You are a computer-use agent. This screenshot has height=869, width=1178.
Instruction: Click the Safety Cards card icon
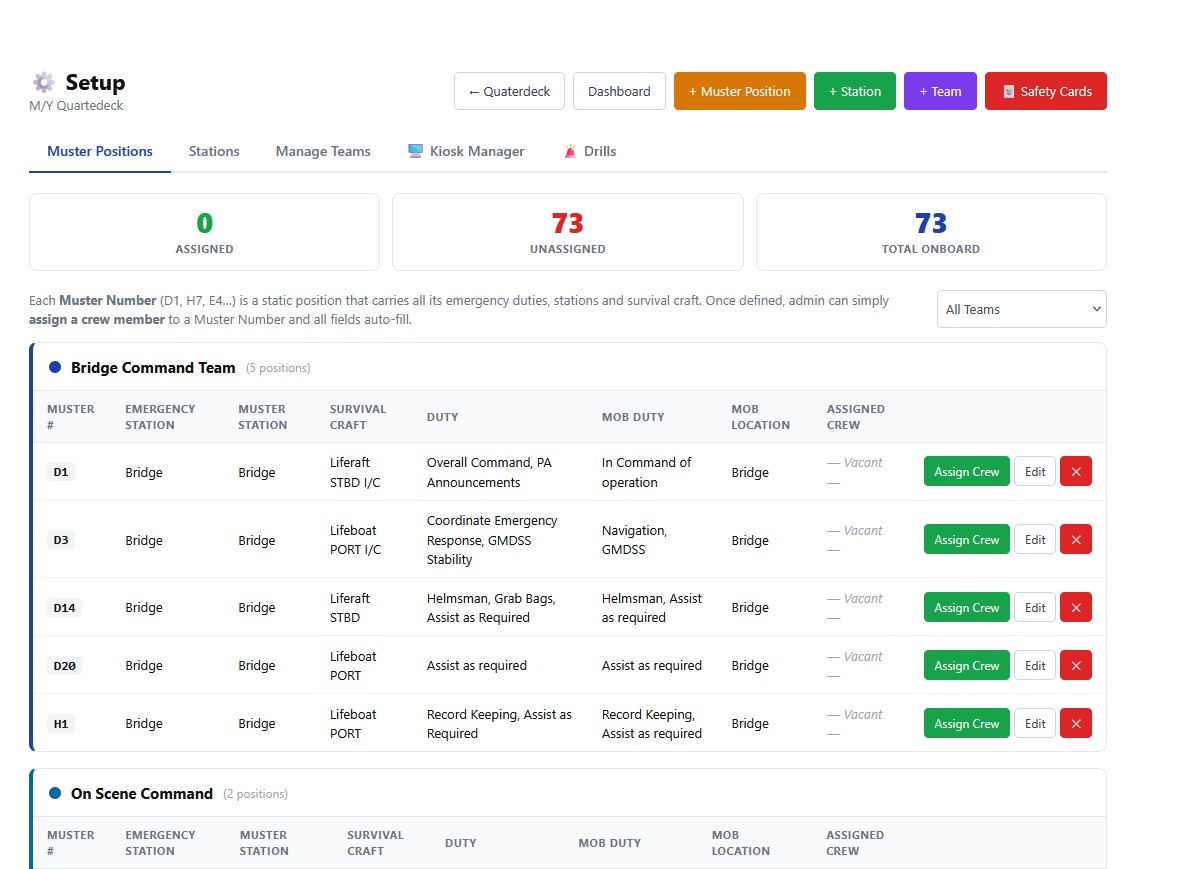[x=1008, y=92]
